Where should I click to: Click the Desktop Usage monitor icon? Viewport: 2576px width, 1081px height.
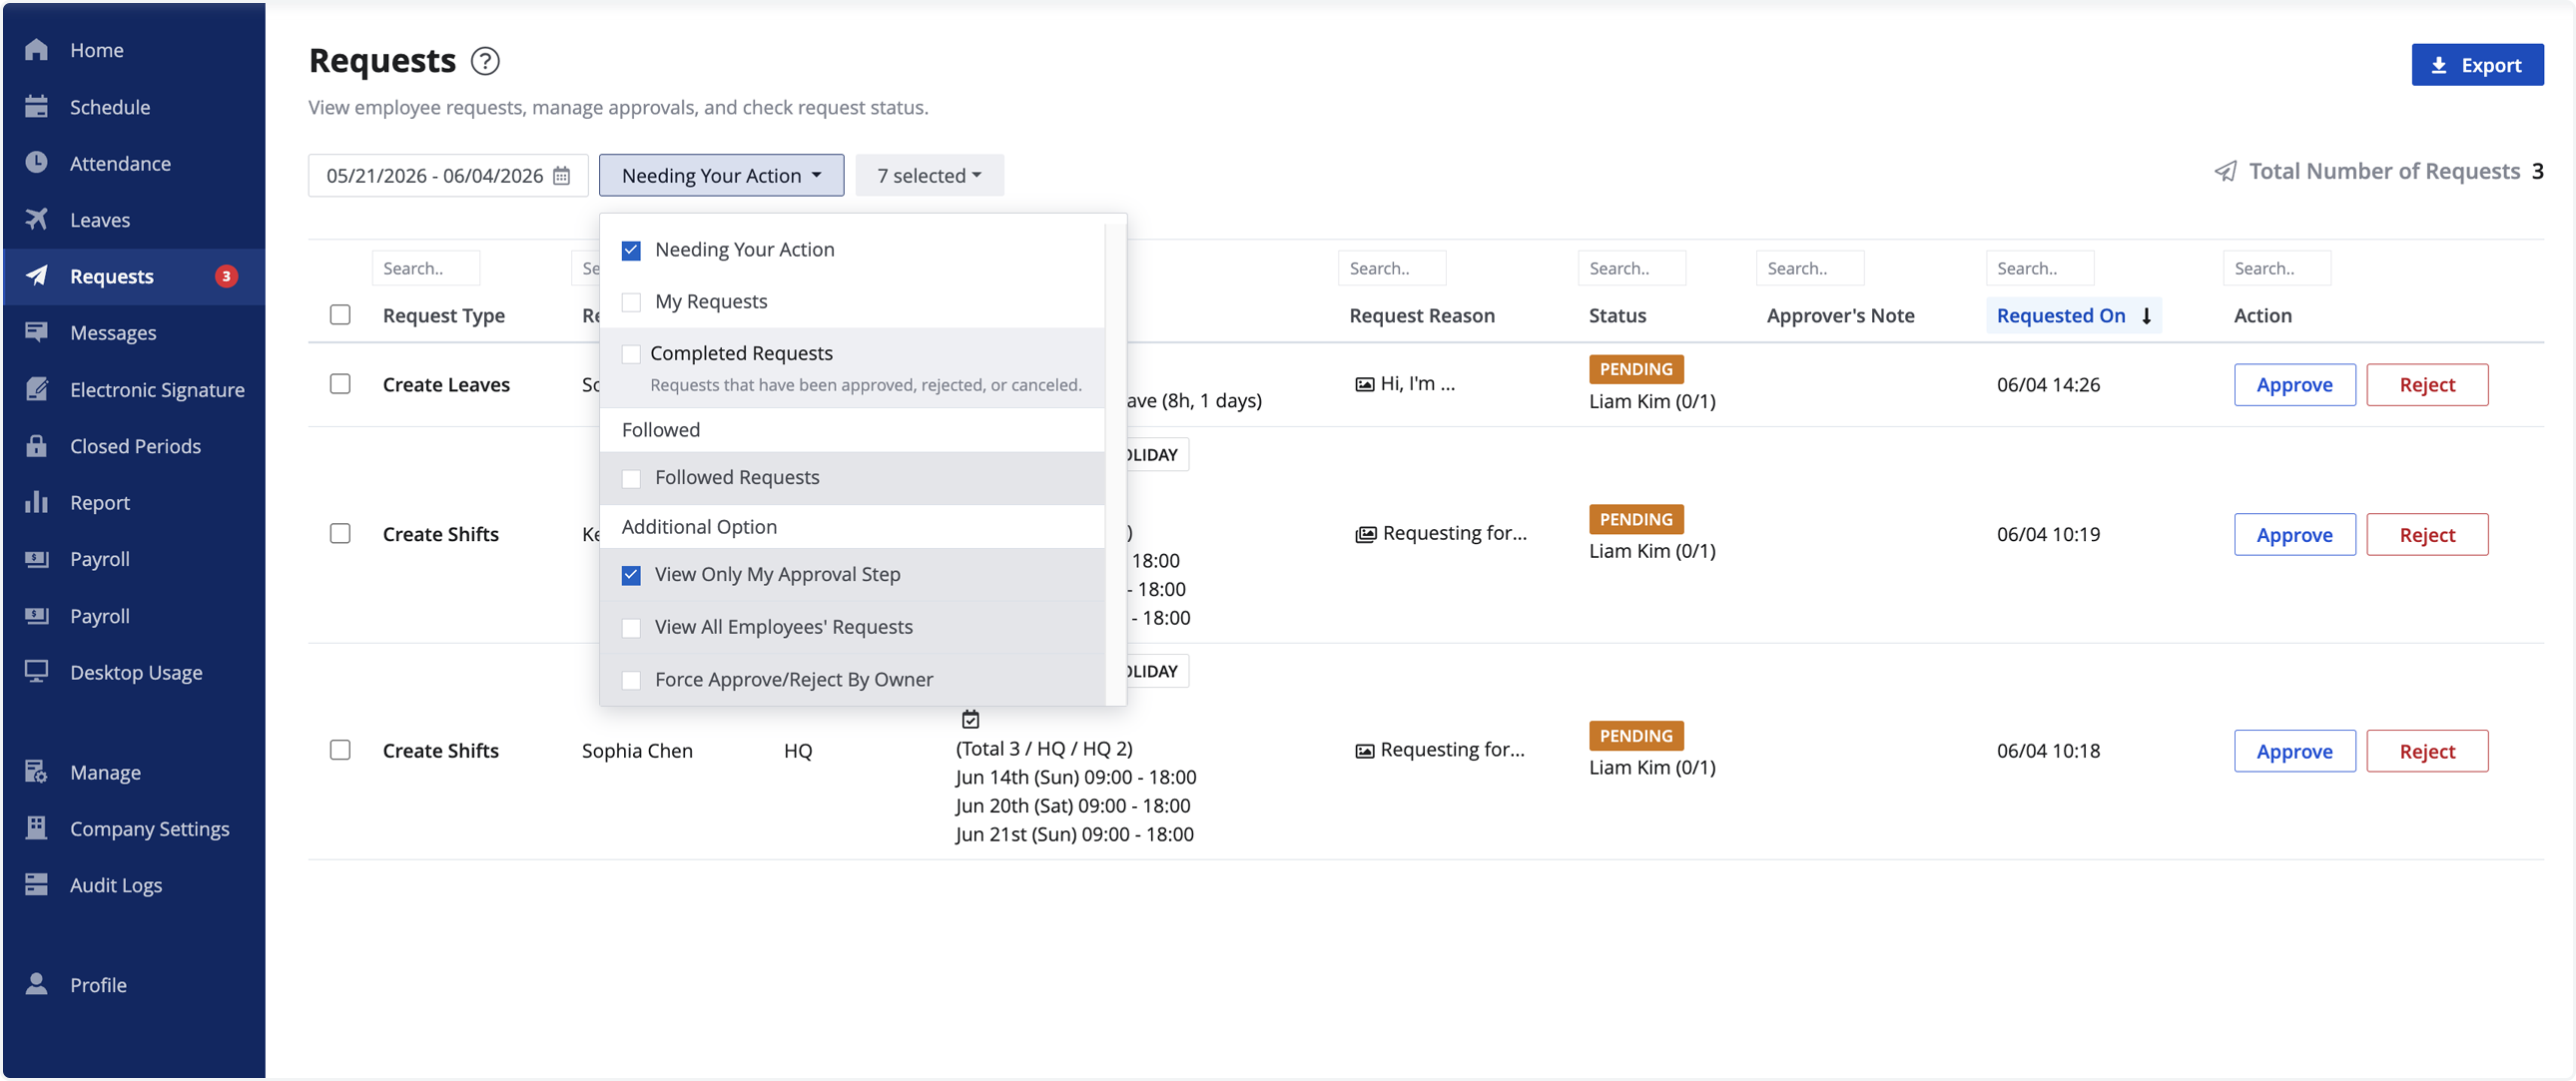click(x=36, y=671)
